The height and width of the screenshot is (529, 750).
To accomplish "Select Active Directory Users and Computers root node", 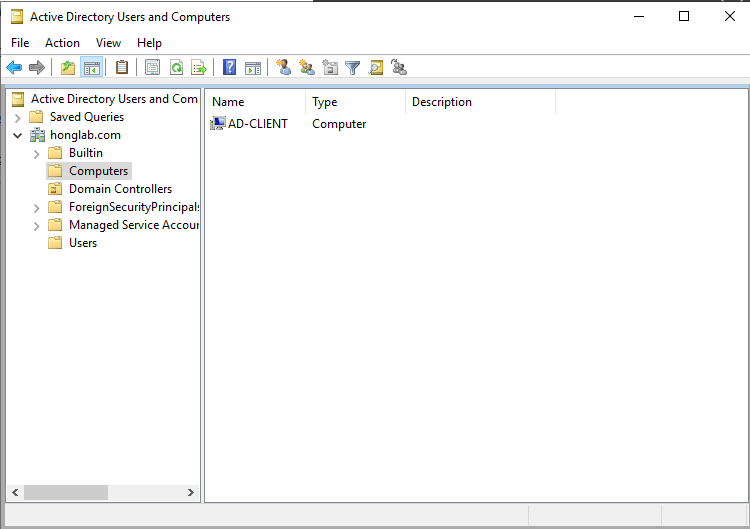I will 114,99.
